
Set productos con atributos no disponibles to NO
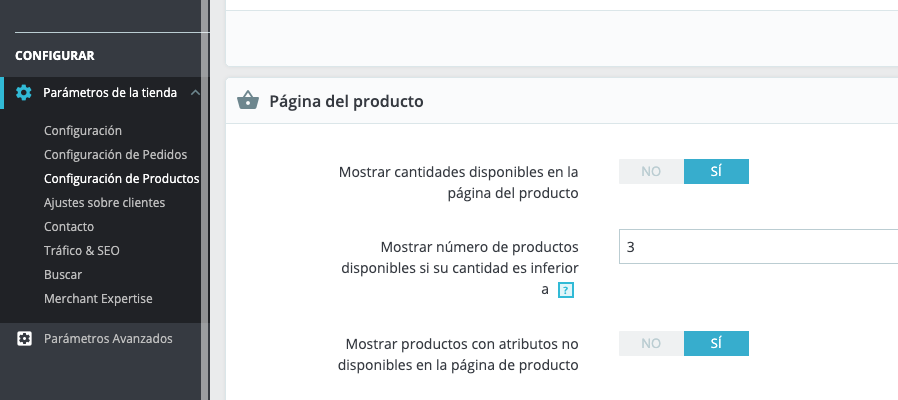651,343
